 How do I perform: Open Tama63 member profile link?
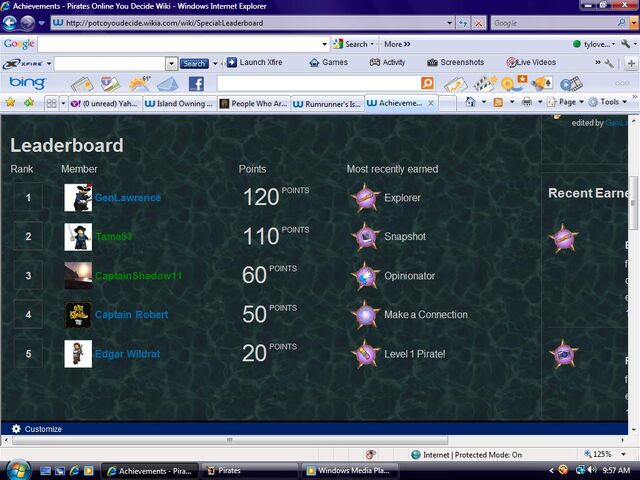click(x=114, y=236)
